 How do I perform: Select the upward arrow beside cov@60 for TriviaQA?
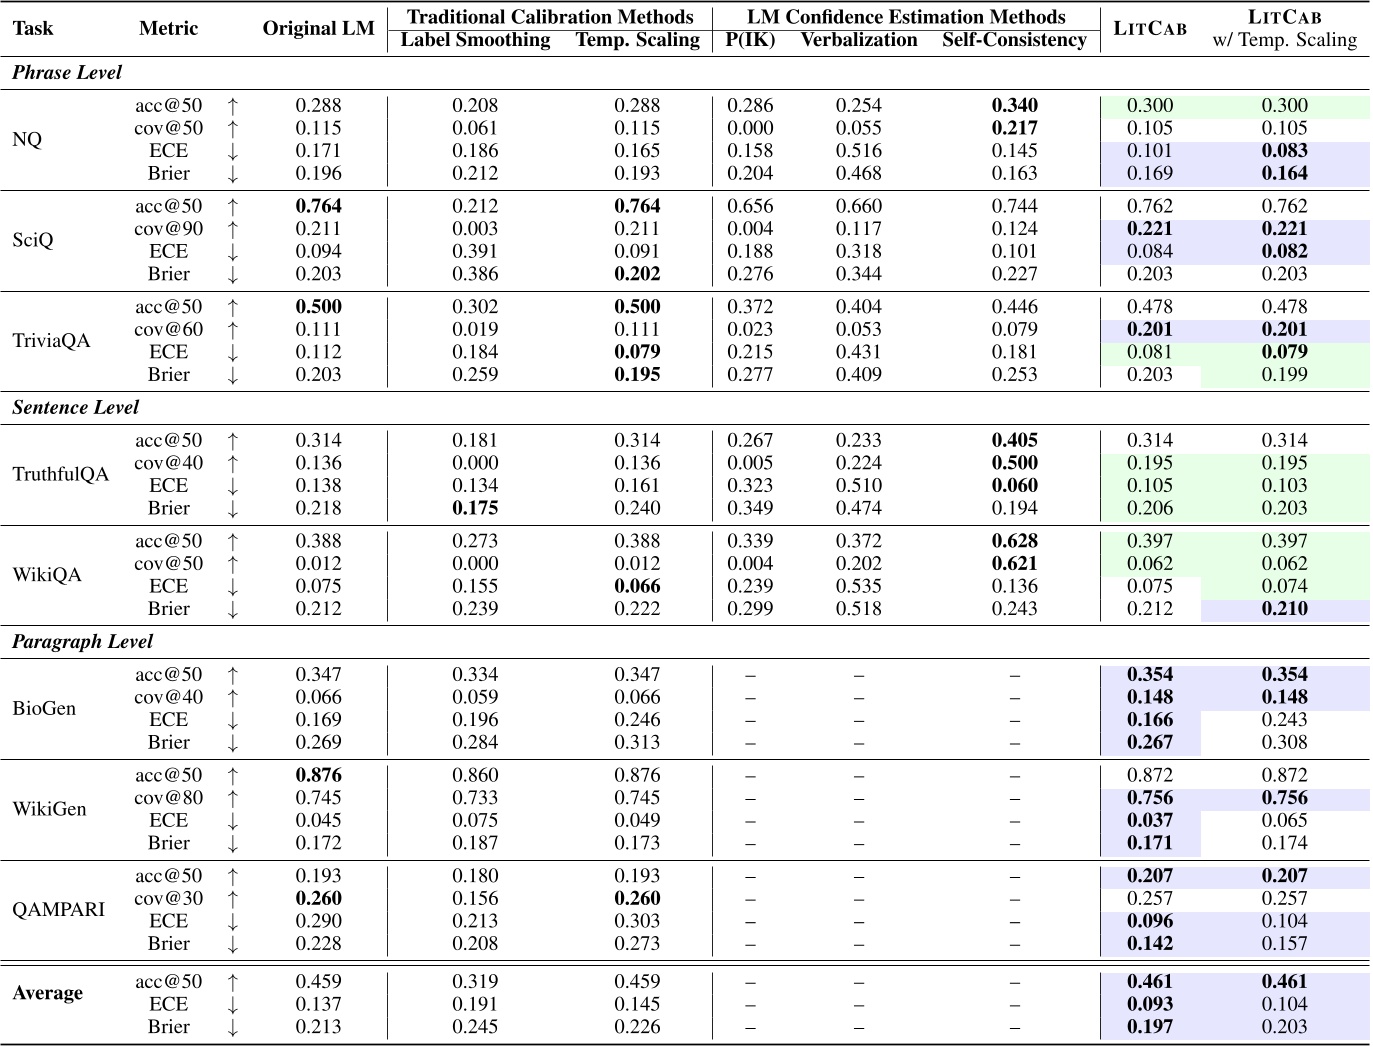point(231,328)
